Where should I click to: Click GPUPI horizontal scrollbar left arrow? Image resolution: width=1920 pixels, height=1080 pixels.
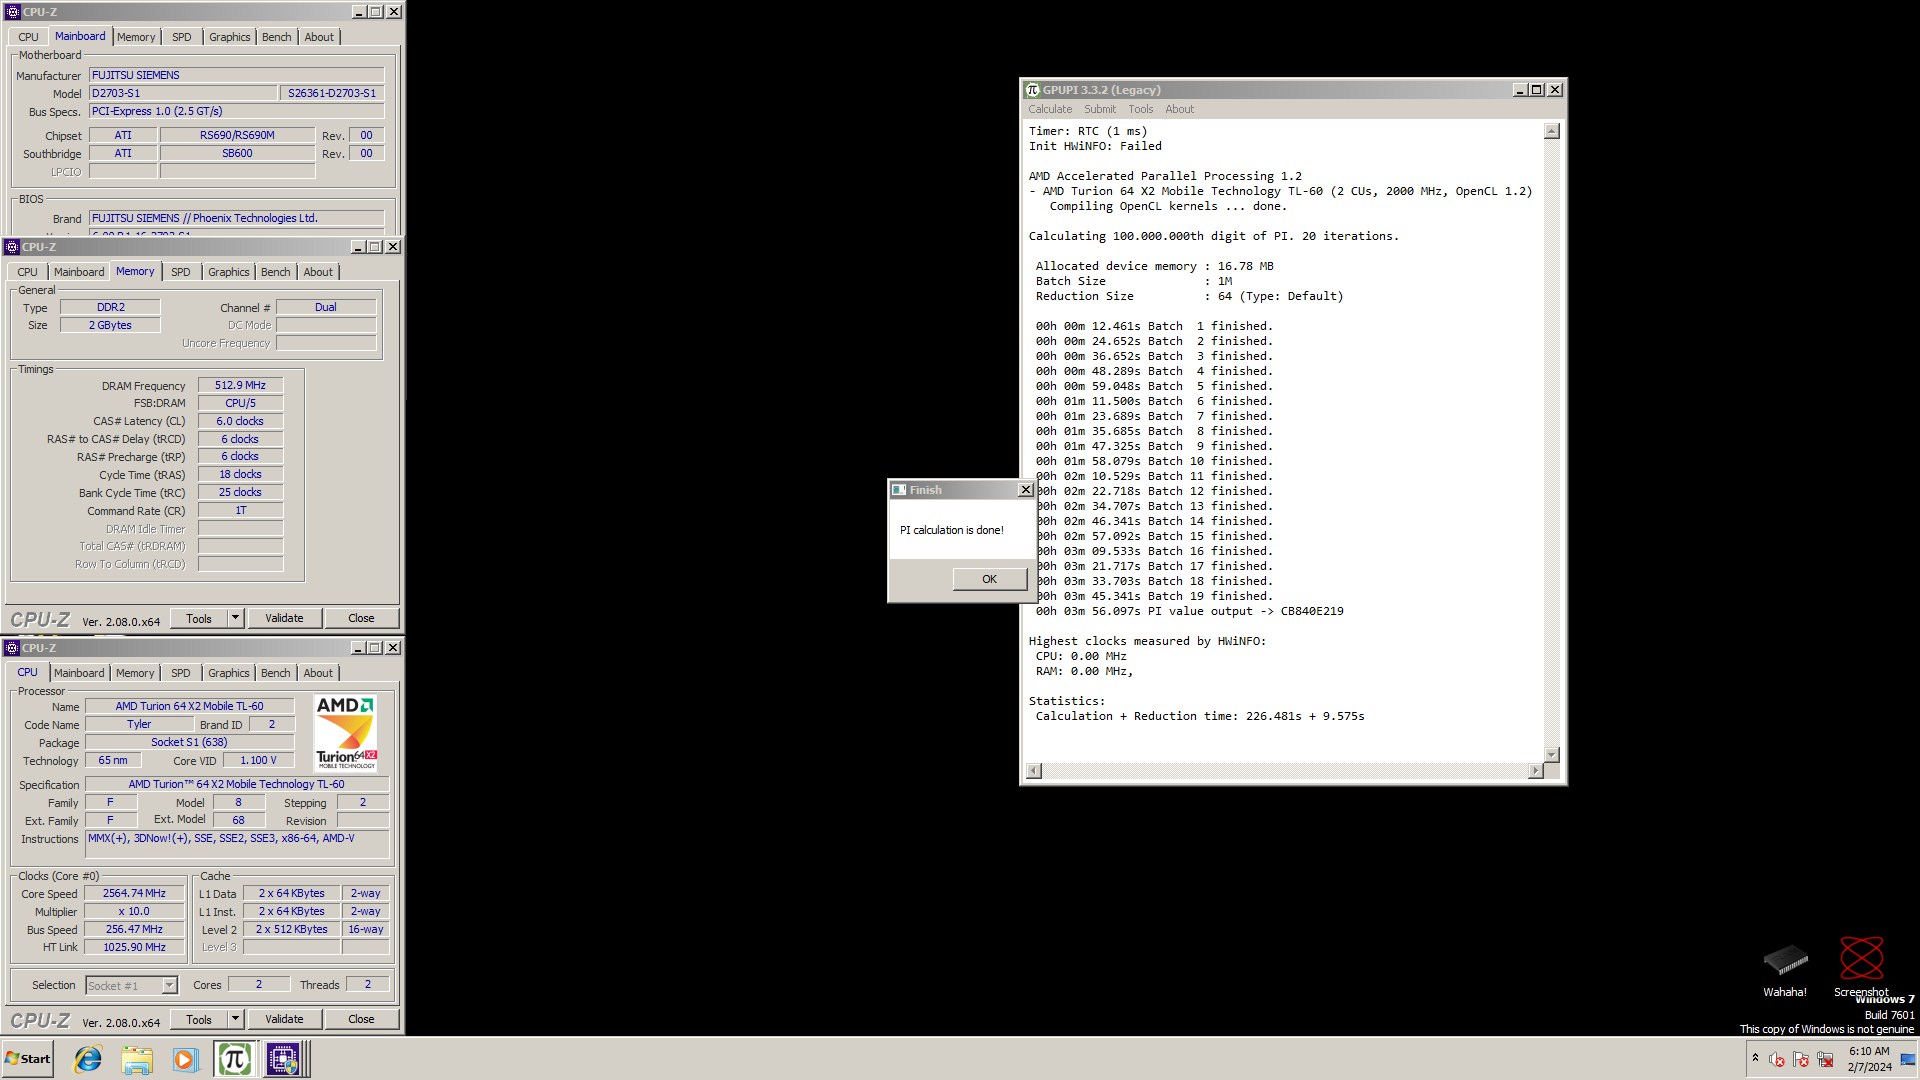pos(1034,771)
